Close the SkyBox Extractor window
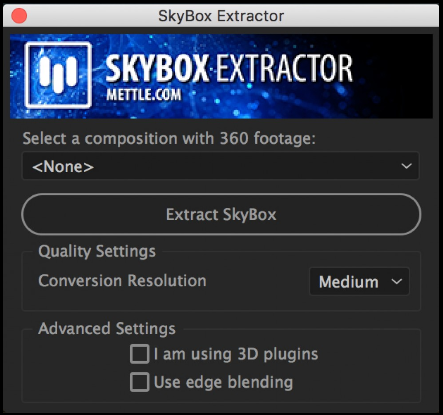The height and width of the screenshot is (415, 443). (19, 16)
